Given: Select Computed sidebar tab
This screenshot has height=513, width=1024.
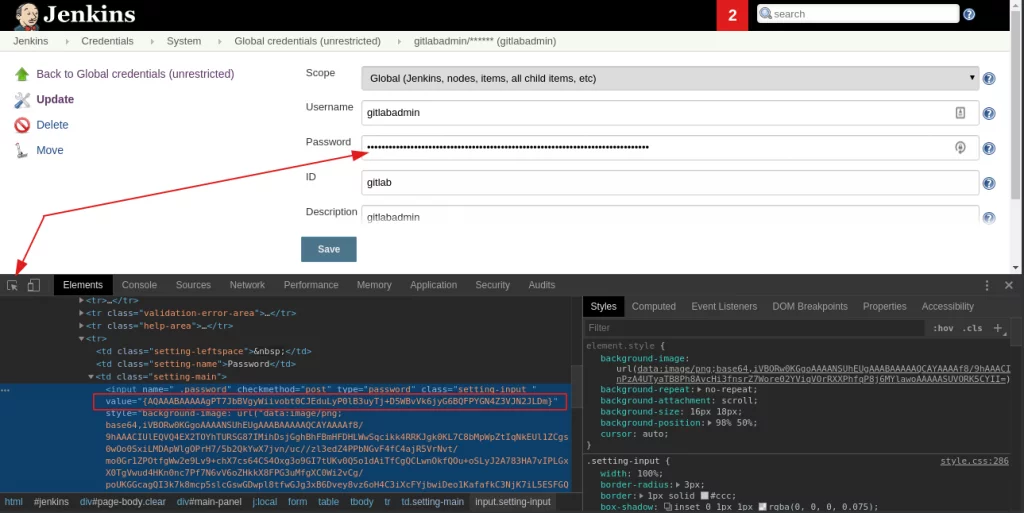Looking at the screenshot, I should click(654, 307).
